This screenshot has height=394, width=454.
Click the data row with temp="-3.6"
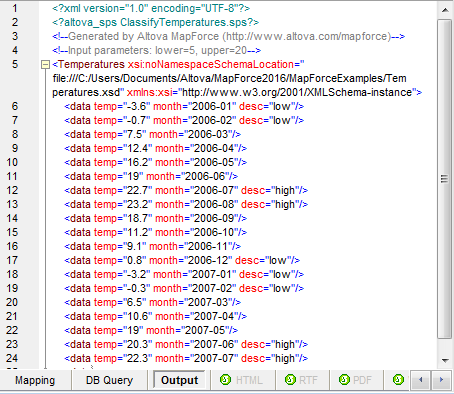[x=184, y=106]
